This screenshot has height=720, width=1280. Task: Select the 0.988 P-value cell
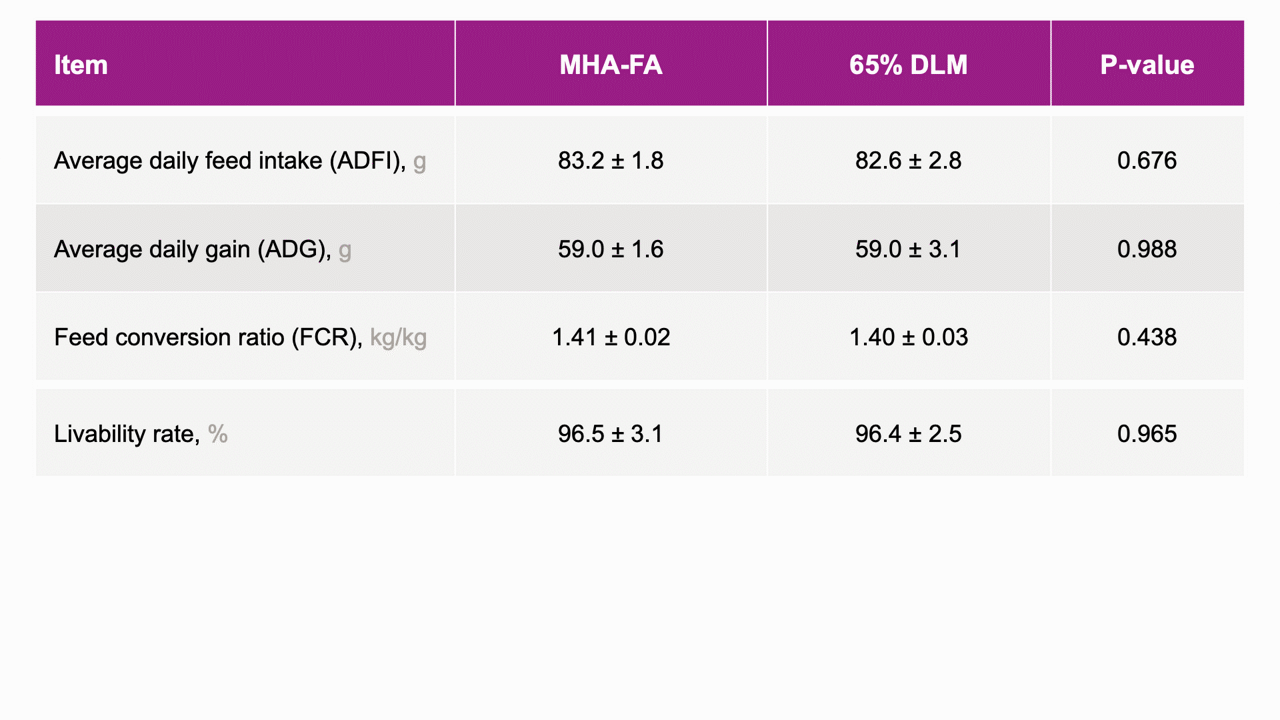click(x=1148, y=248)
